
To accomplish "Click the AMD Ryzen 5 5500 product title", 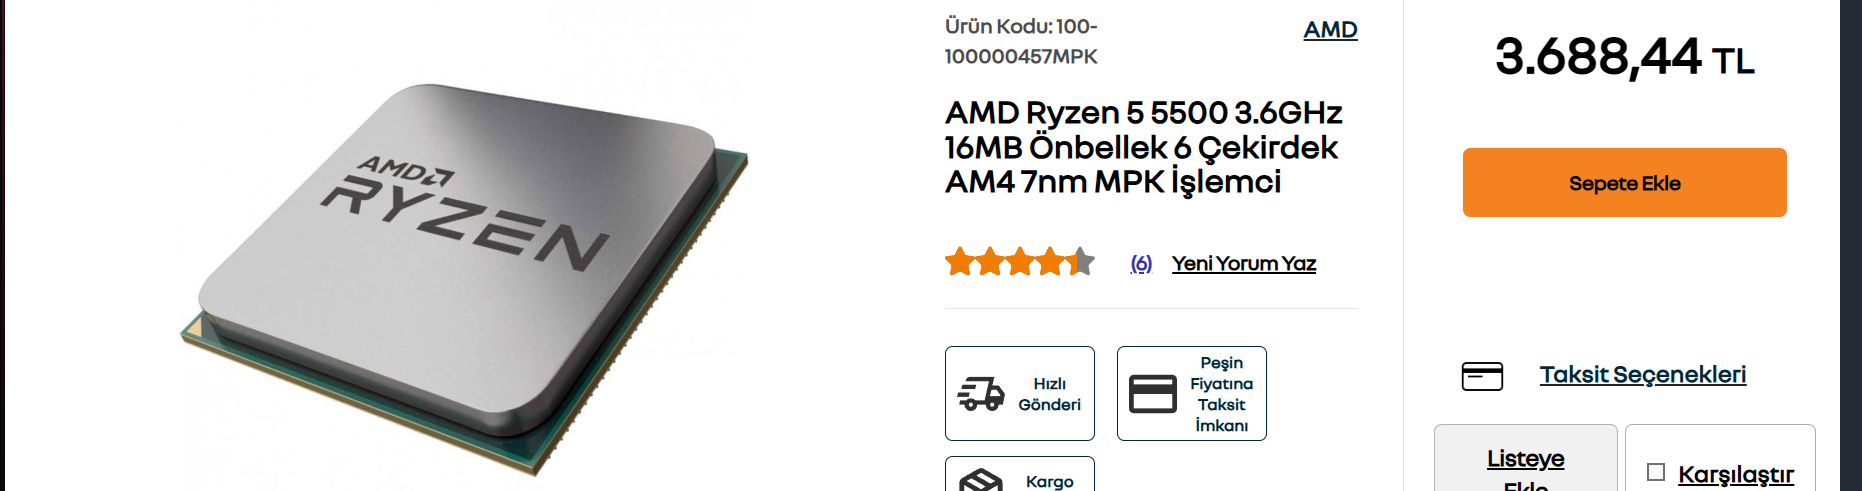I will point(1143,147).
